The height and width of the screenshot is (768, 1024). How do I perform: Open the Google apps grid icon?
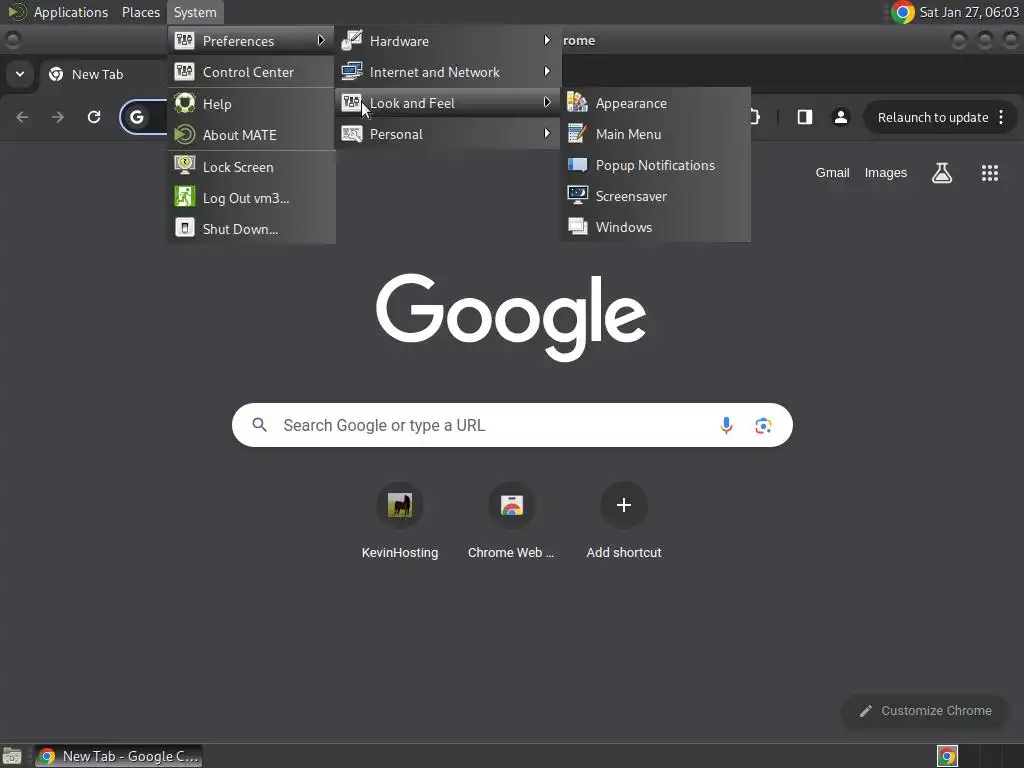pyautogui.click(x=990, y=172)
